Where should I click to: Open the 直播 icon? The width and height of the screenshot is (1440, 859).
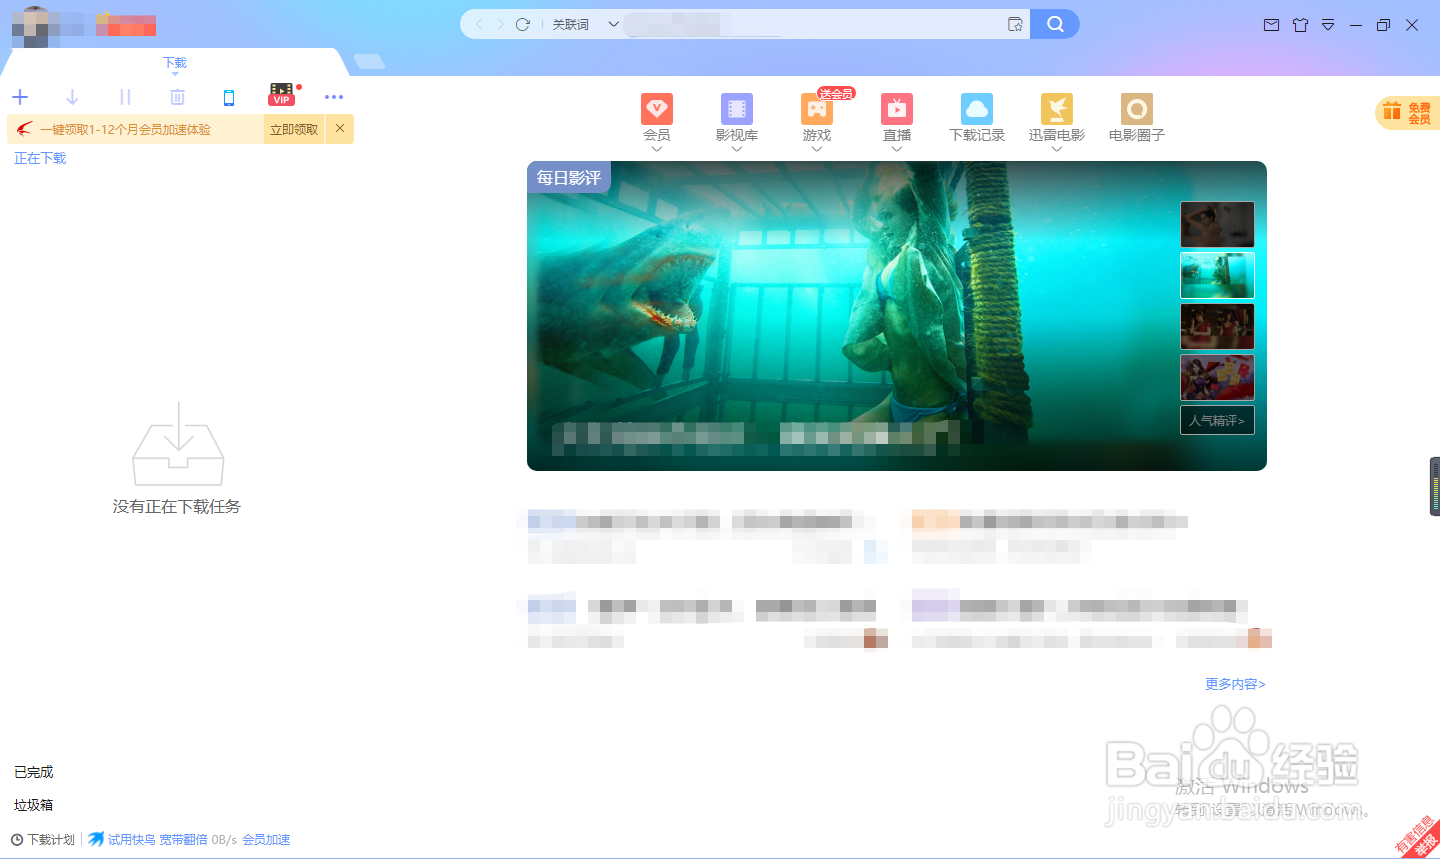click(x=897, y=109)
